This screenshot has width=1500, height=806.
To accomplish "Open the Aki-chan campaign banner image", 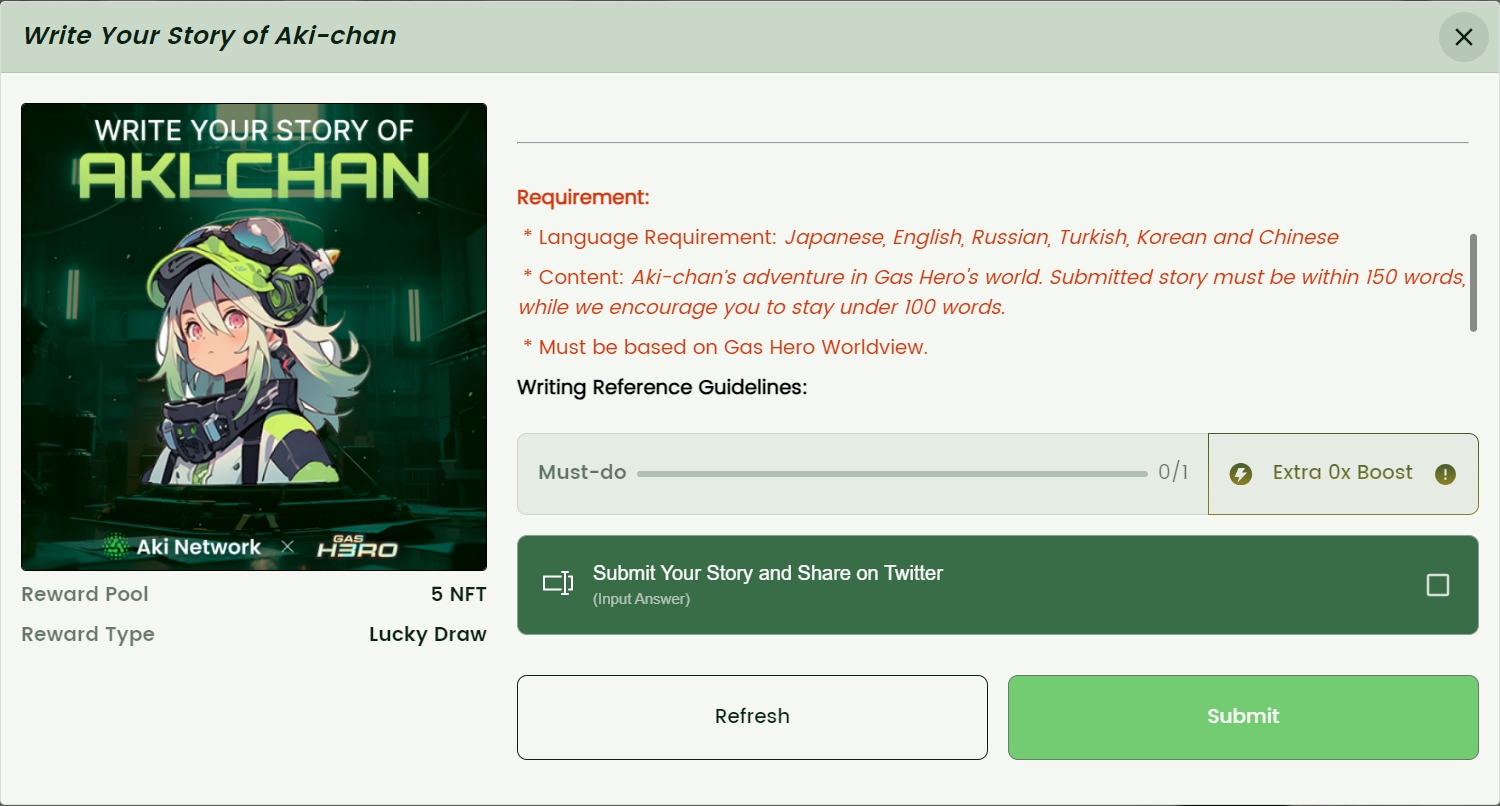I will tap(254, 337).
